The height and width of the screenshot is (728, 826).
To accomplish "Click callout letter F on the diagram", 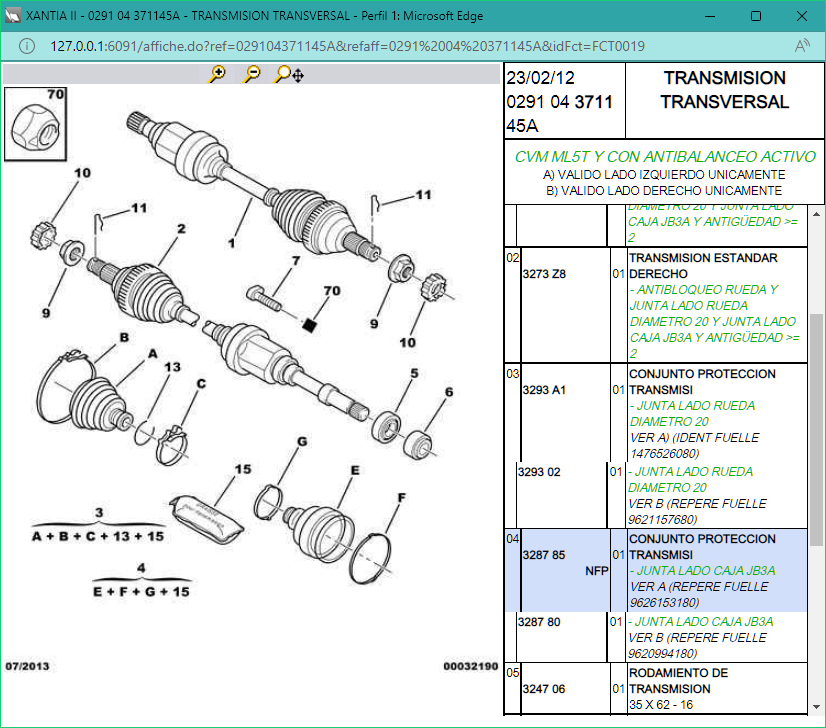I will (401, 497).
